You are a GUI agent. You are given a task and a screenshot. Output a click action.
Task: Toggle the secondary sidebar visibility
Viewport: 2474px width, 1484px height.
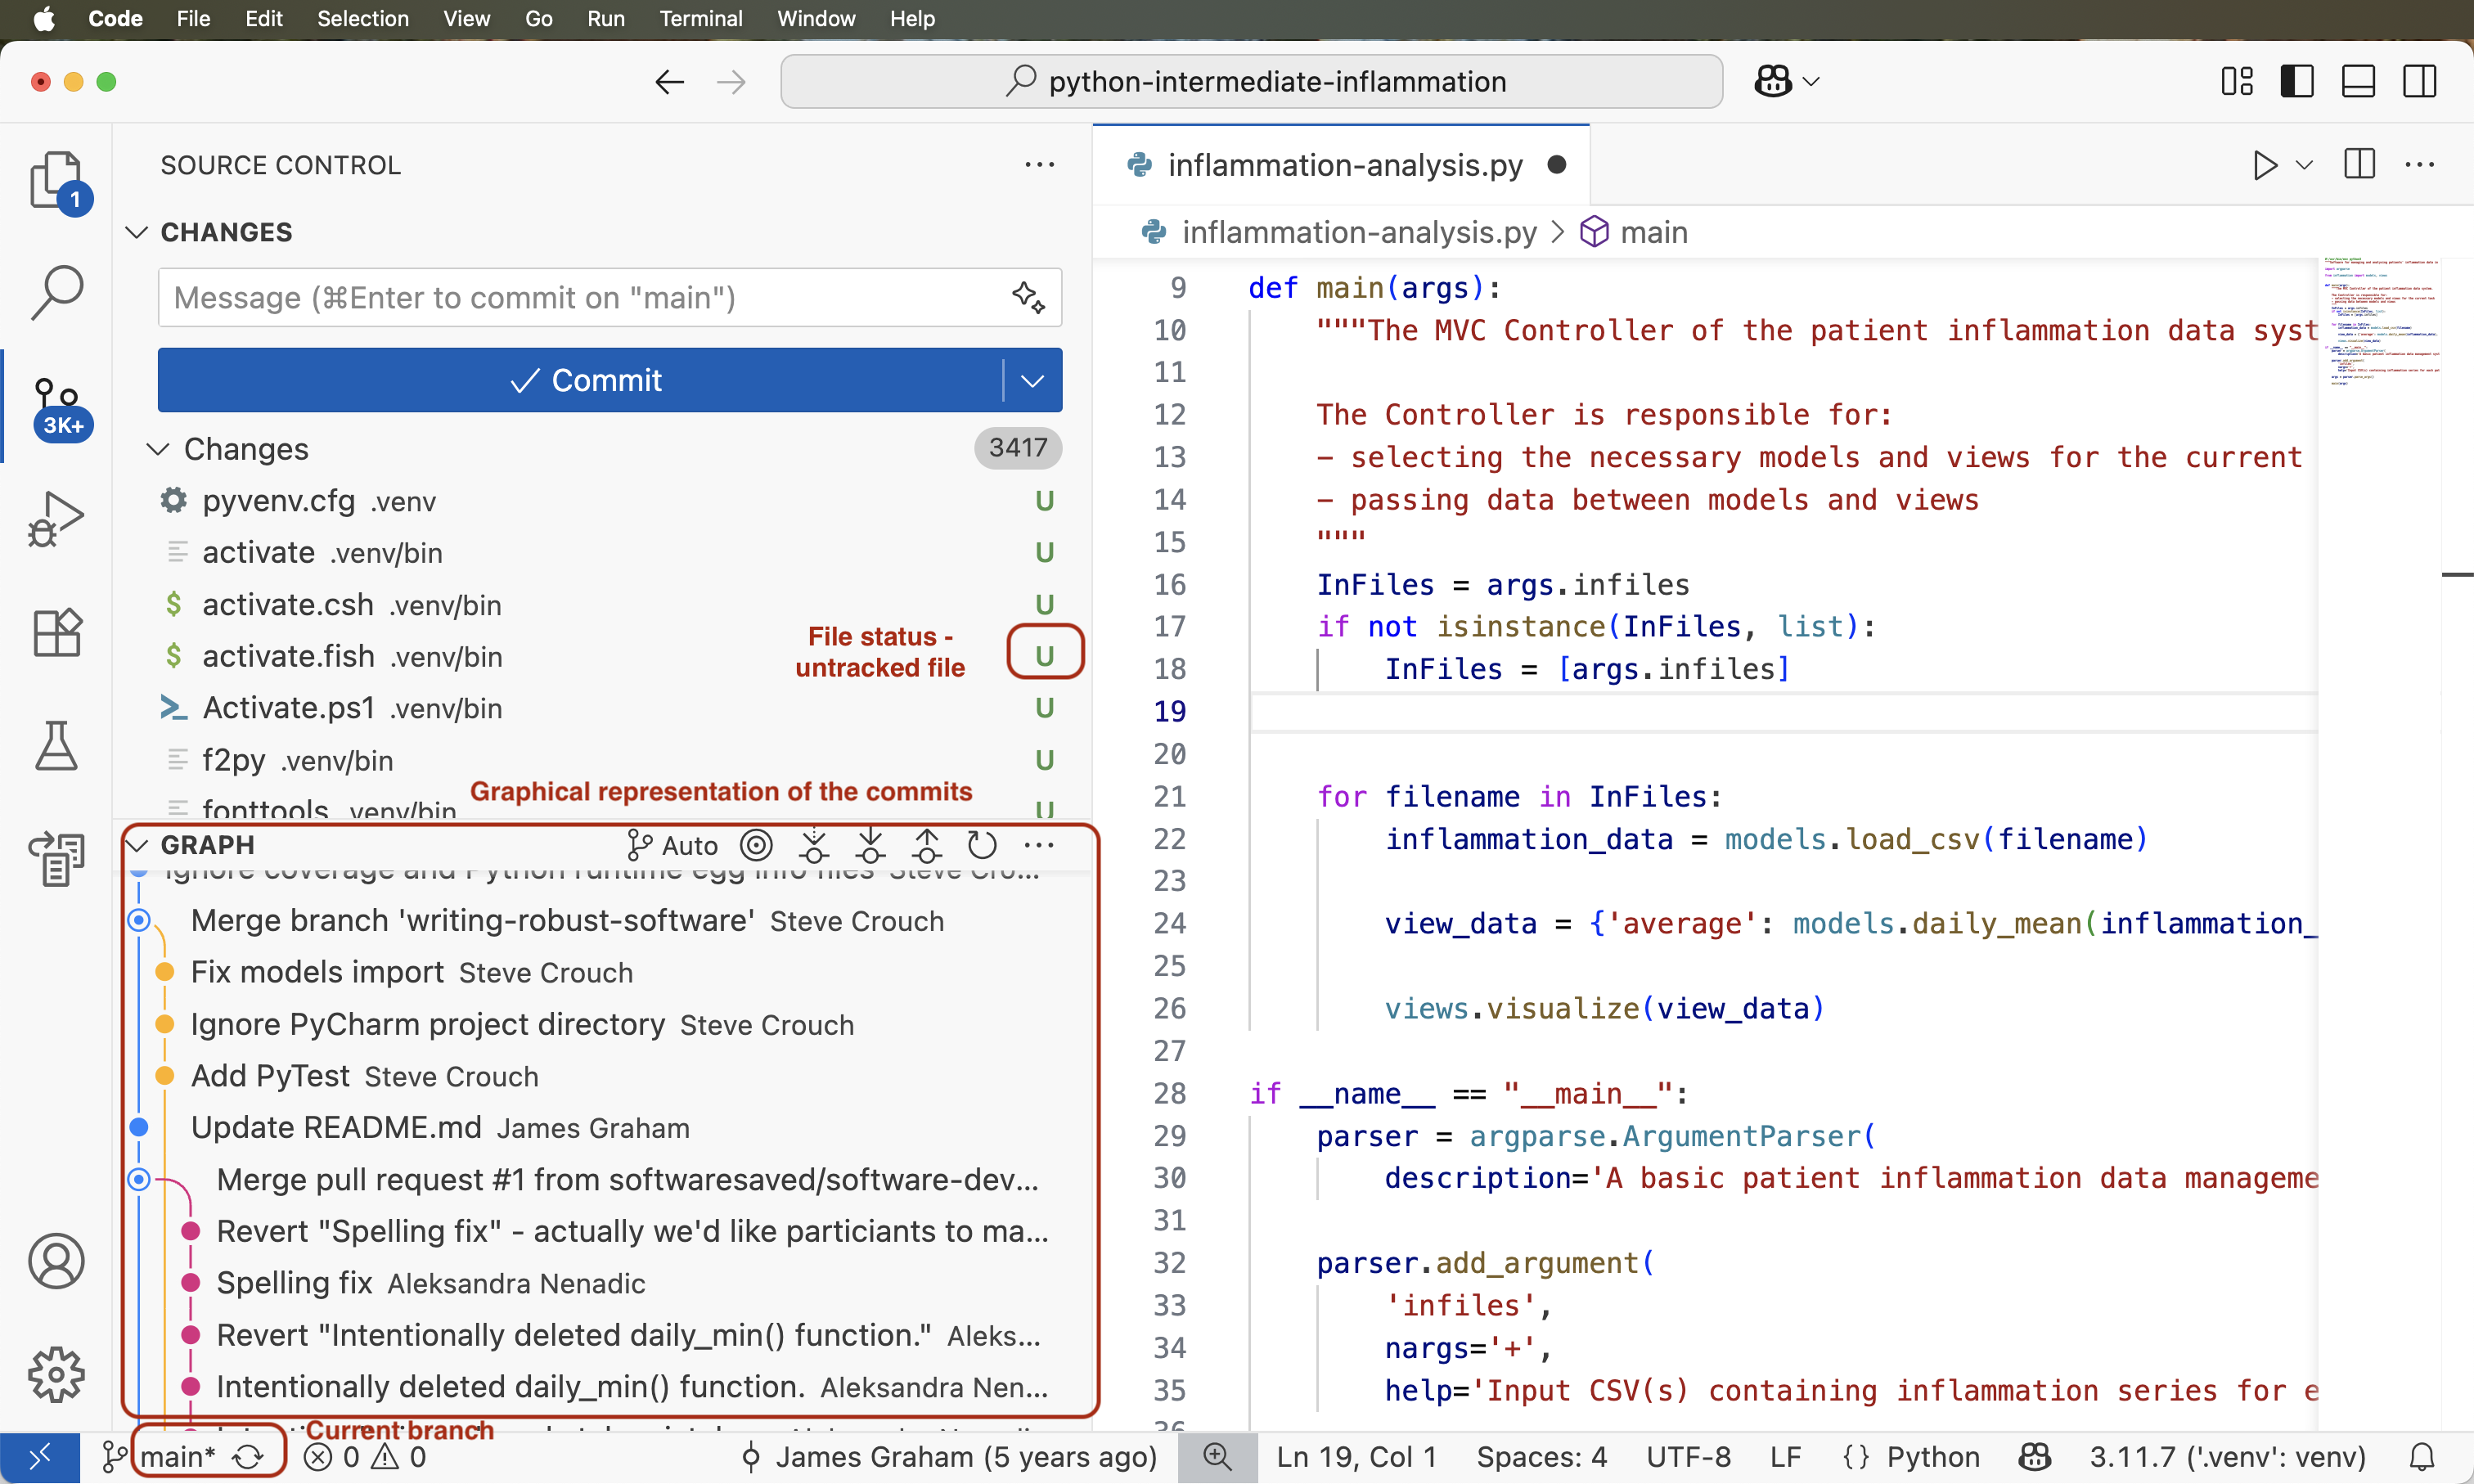2420,81
